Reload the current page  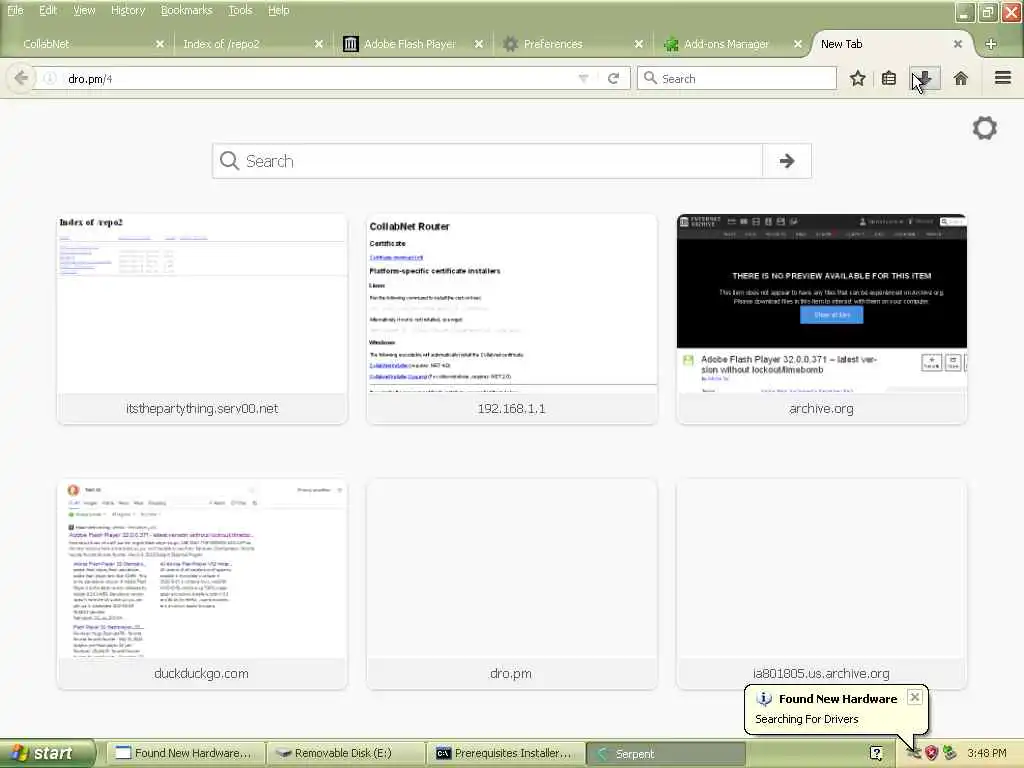tap(613, 78)
